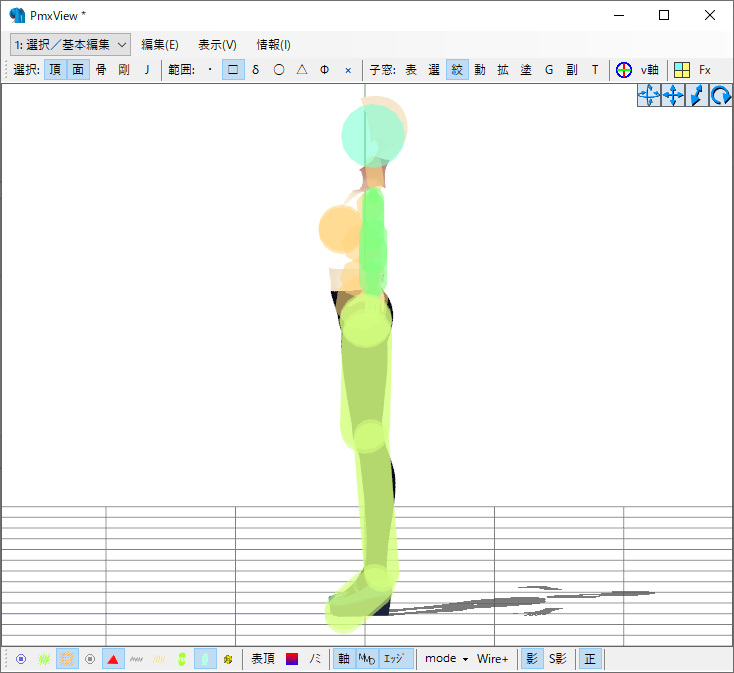The width and height of the screenshot is (734, 673).
Task: Click the diagonal zoom arrow icon
Action: 697,95
